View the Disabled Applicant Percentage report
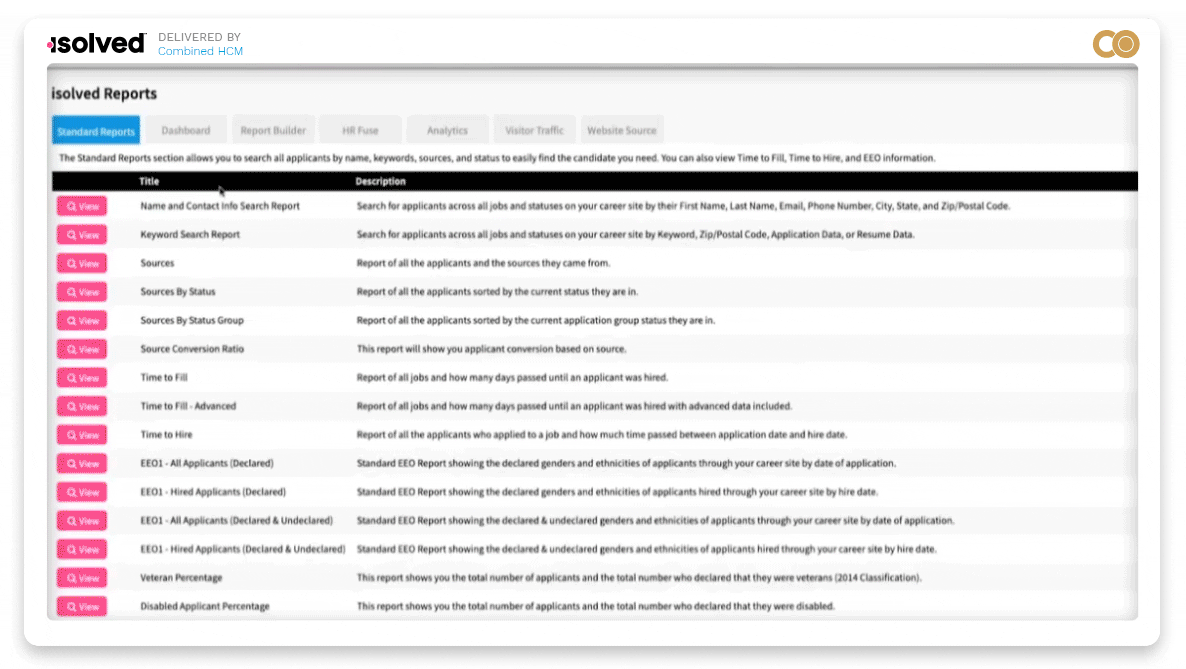This screenshot has width=1186, height=669. point(82,606)
